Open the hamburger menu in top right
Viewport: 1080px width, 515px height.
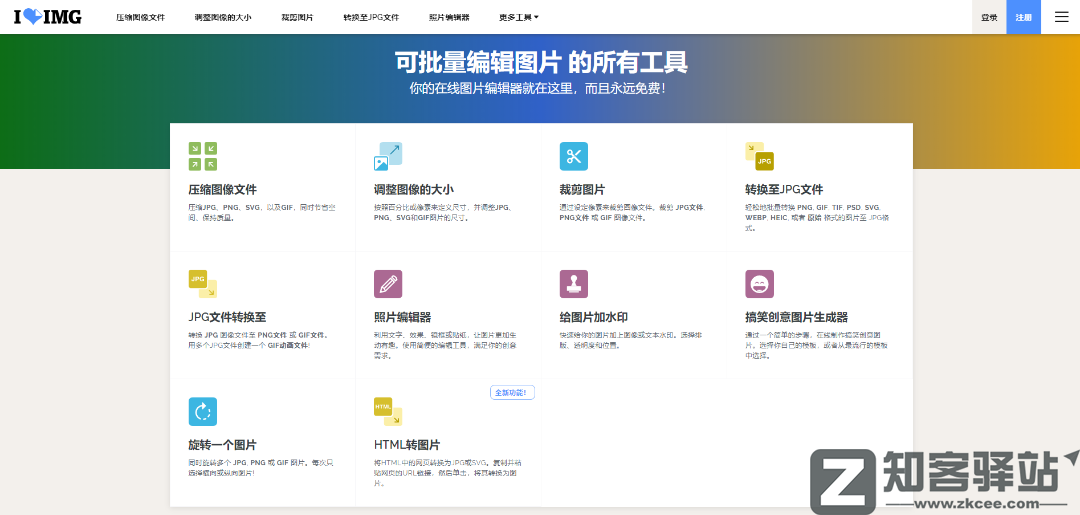click(x=1061, y=17)
